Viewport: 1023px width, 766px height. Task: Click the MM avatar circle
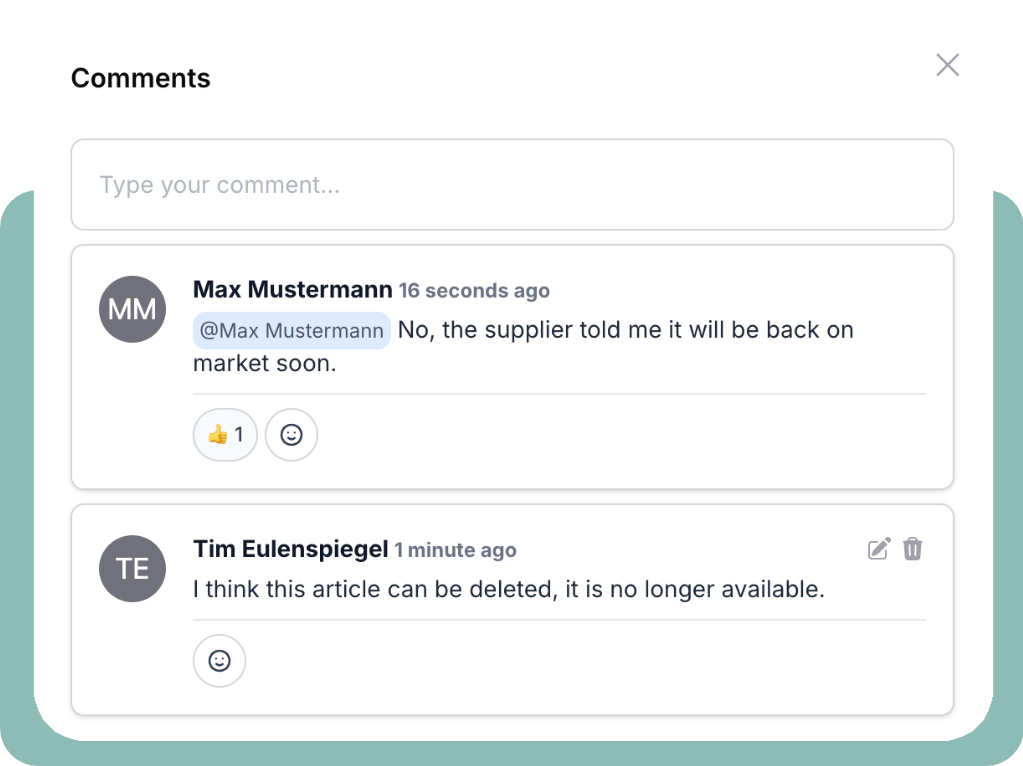pyautogui.click(x=132, y=309)
